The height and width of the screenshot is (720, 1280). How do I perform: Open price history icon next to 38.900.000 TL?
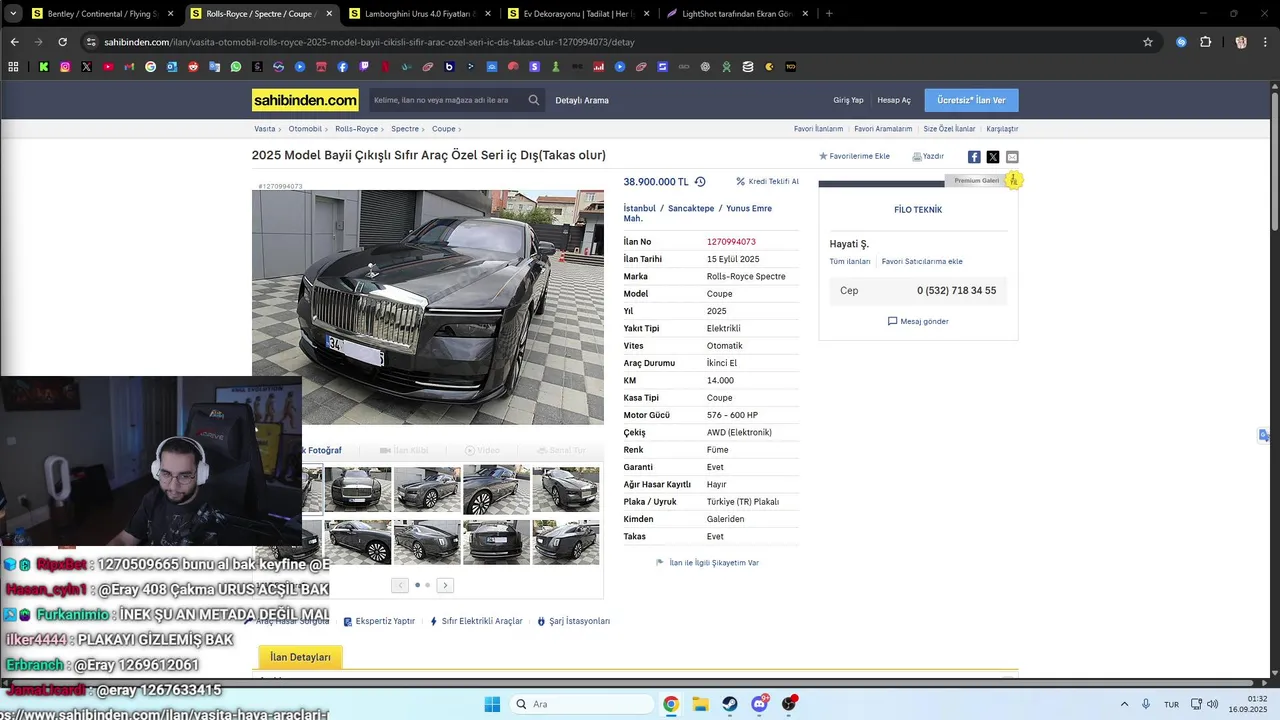click(700, 182)
